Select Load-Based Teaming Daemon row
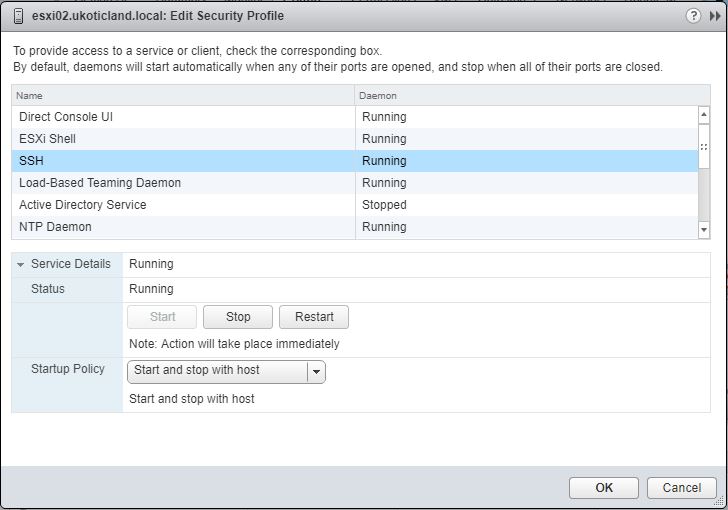 click(x=355, y=183)
